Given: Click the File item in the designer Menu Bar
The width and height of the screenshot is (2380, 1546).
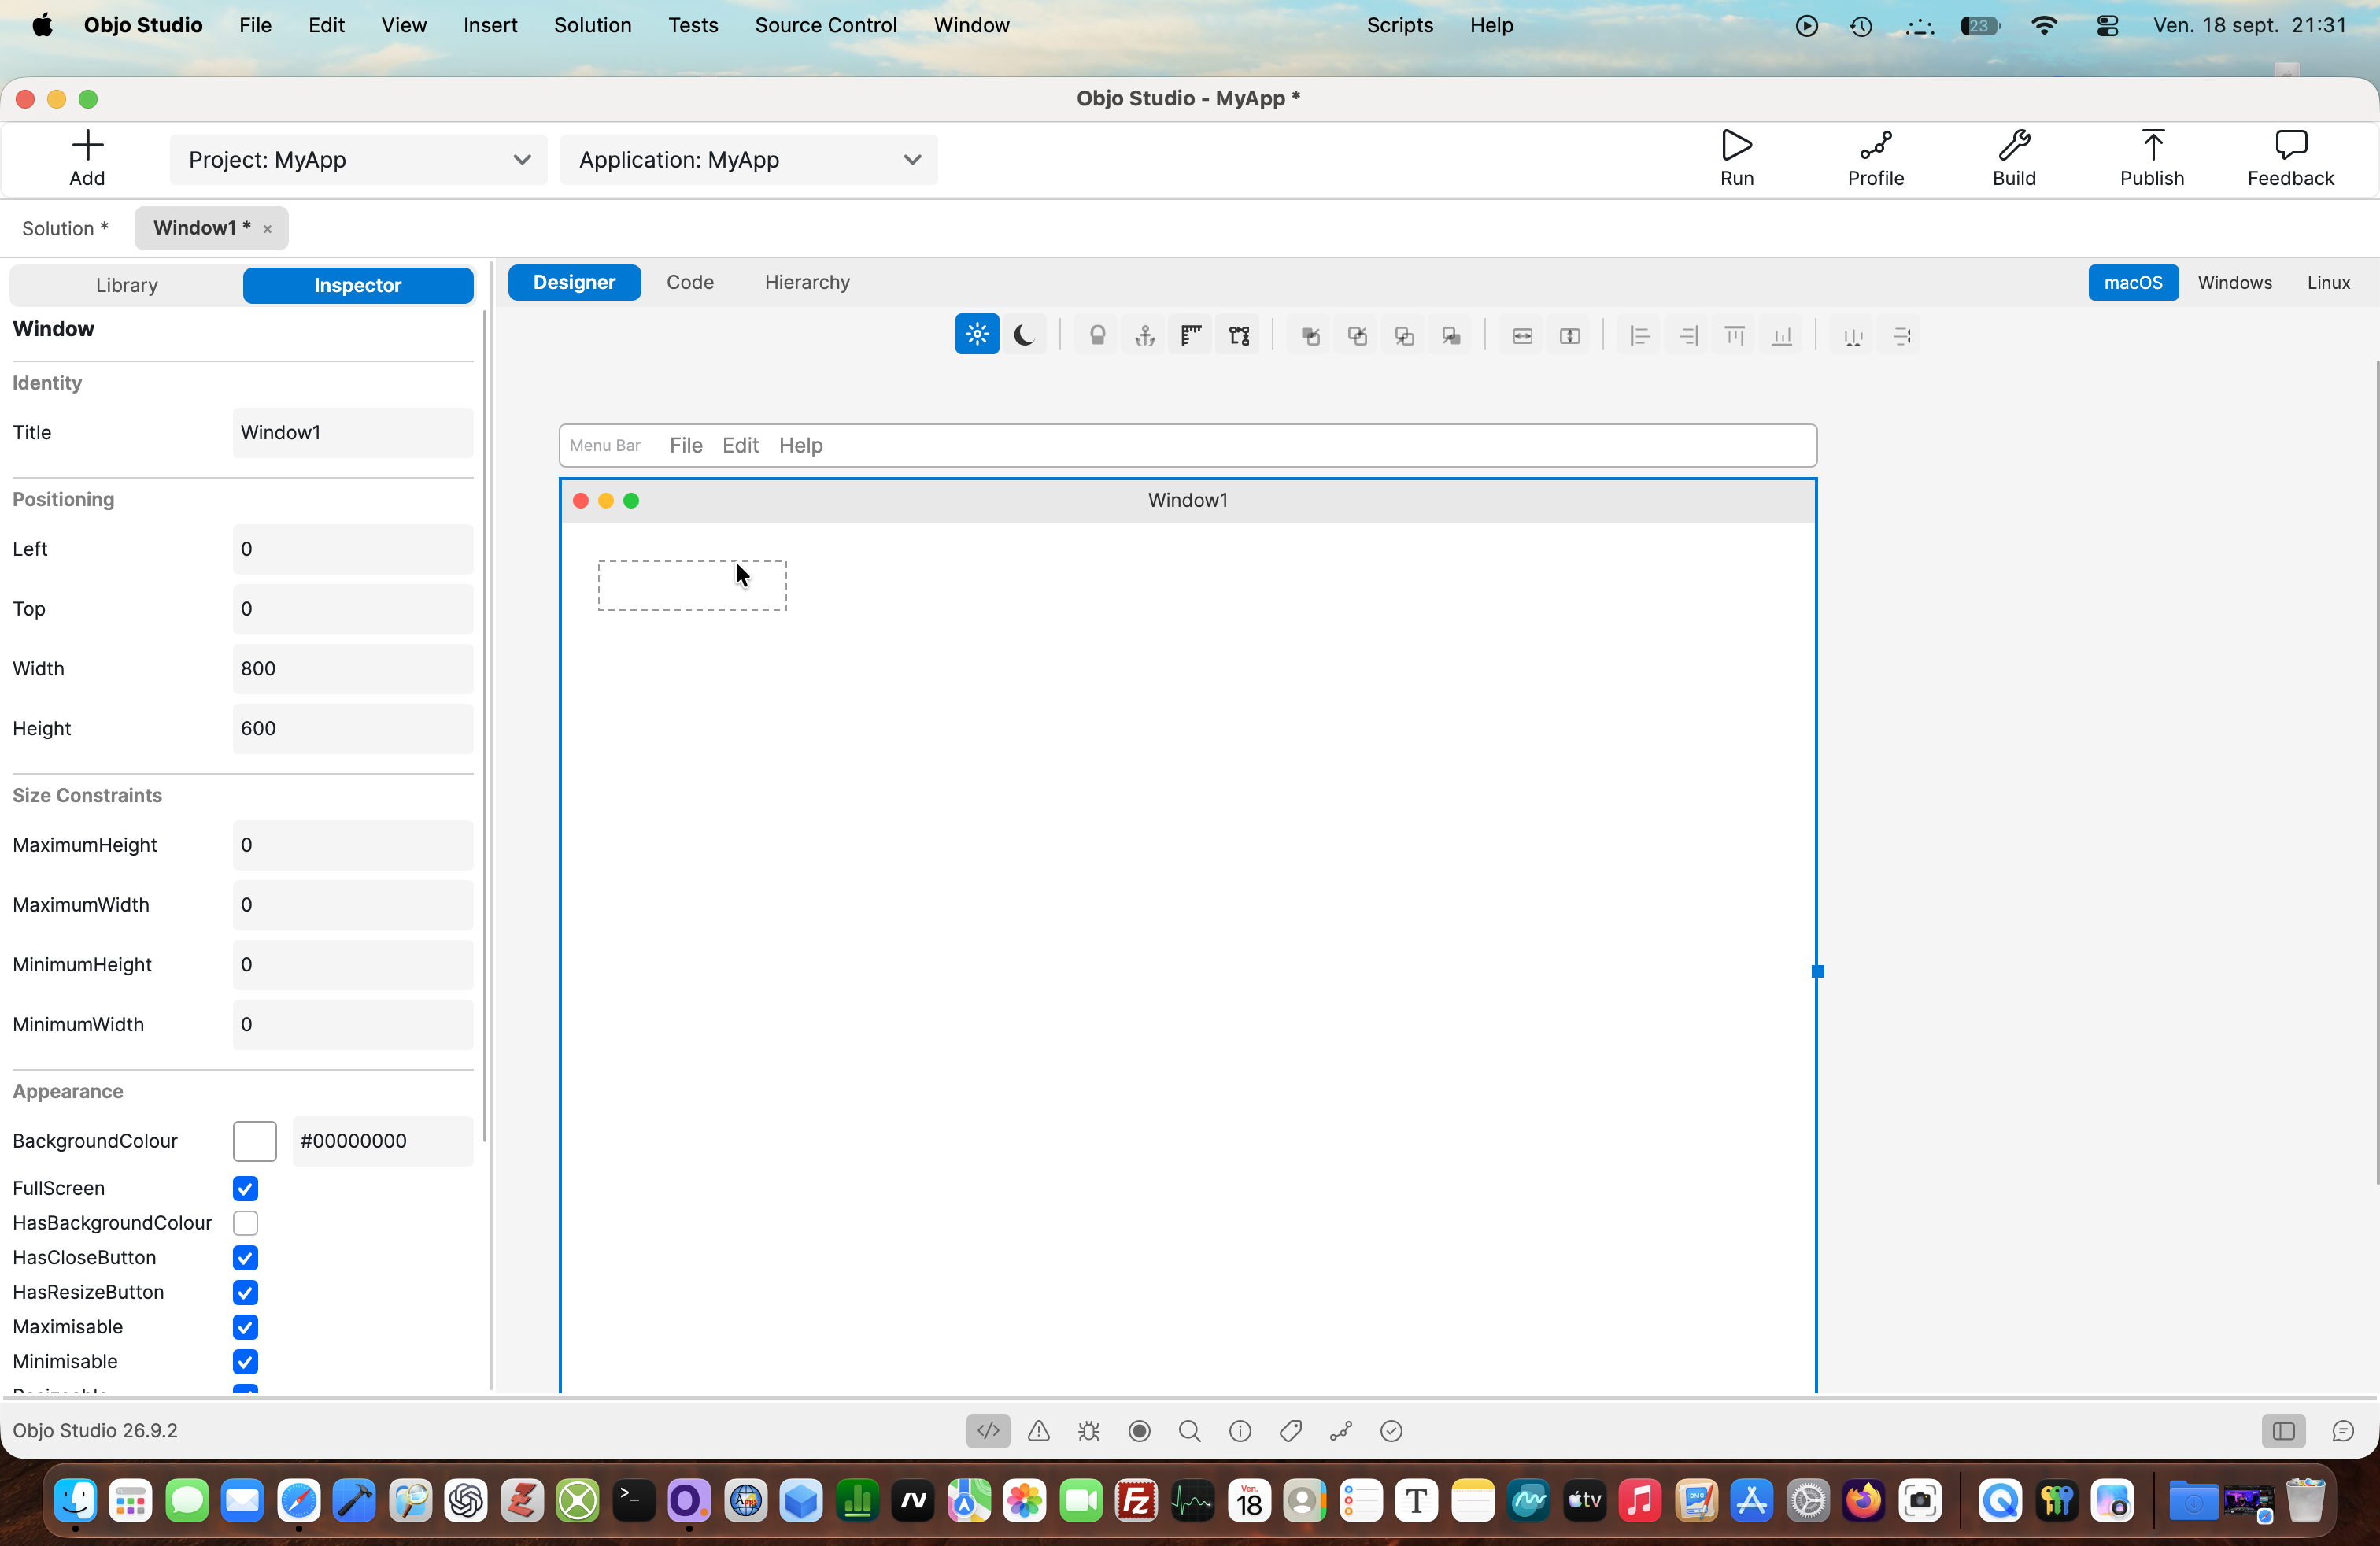Looking at the screenshot, I should click(x=686, y=446).
